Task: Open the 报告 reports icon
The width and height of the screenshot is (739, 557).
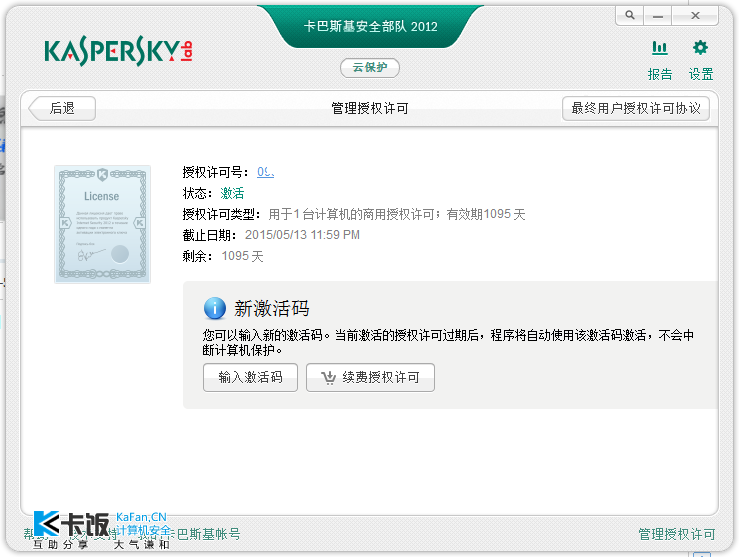Action: coord(659,60)
